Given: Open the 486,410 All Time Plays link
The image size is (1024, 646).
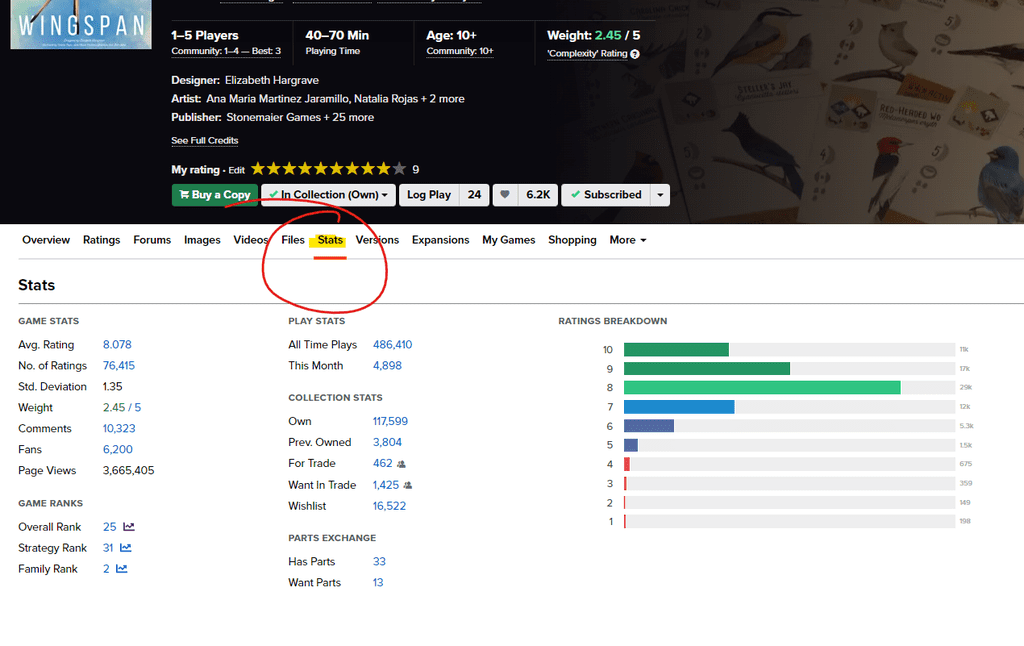Looking at the screenshot, I should point(392,344).
